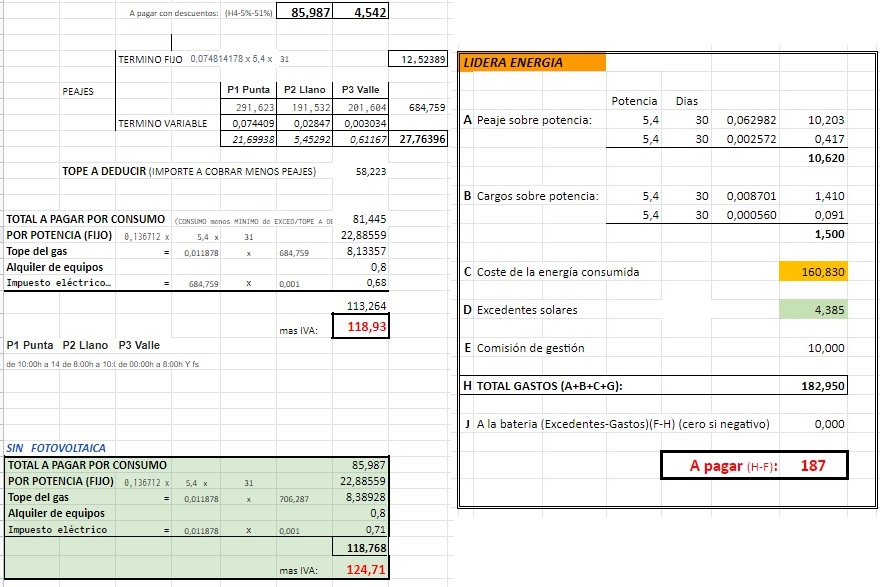The image size is (893, 587).
Task: Select the 0,062982 rate cell
Action: pyautogui.click(x=745, y=120)
